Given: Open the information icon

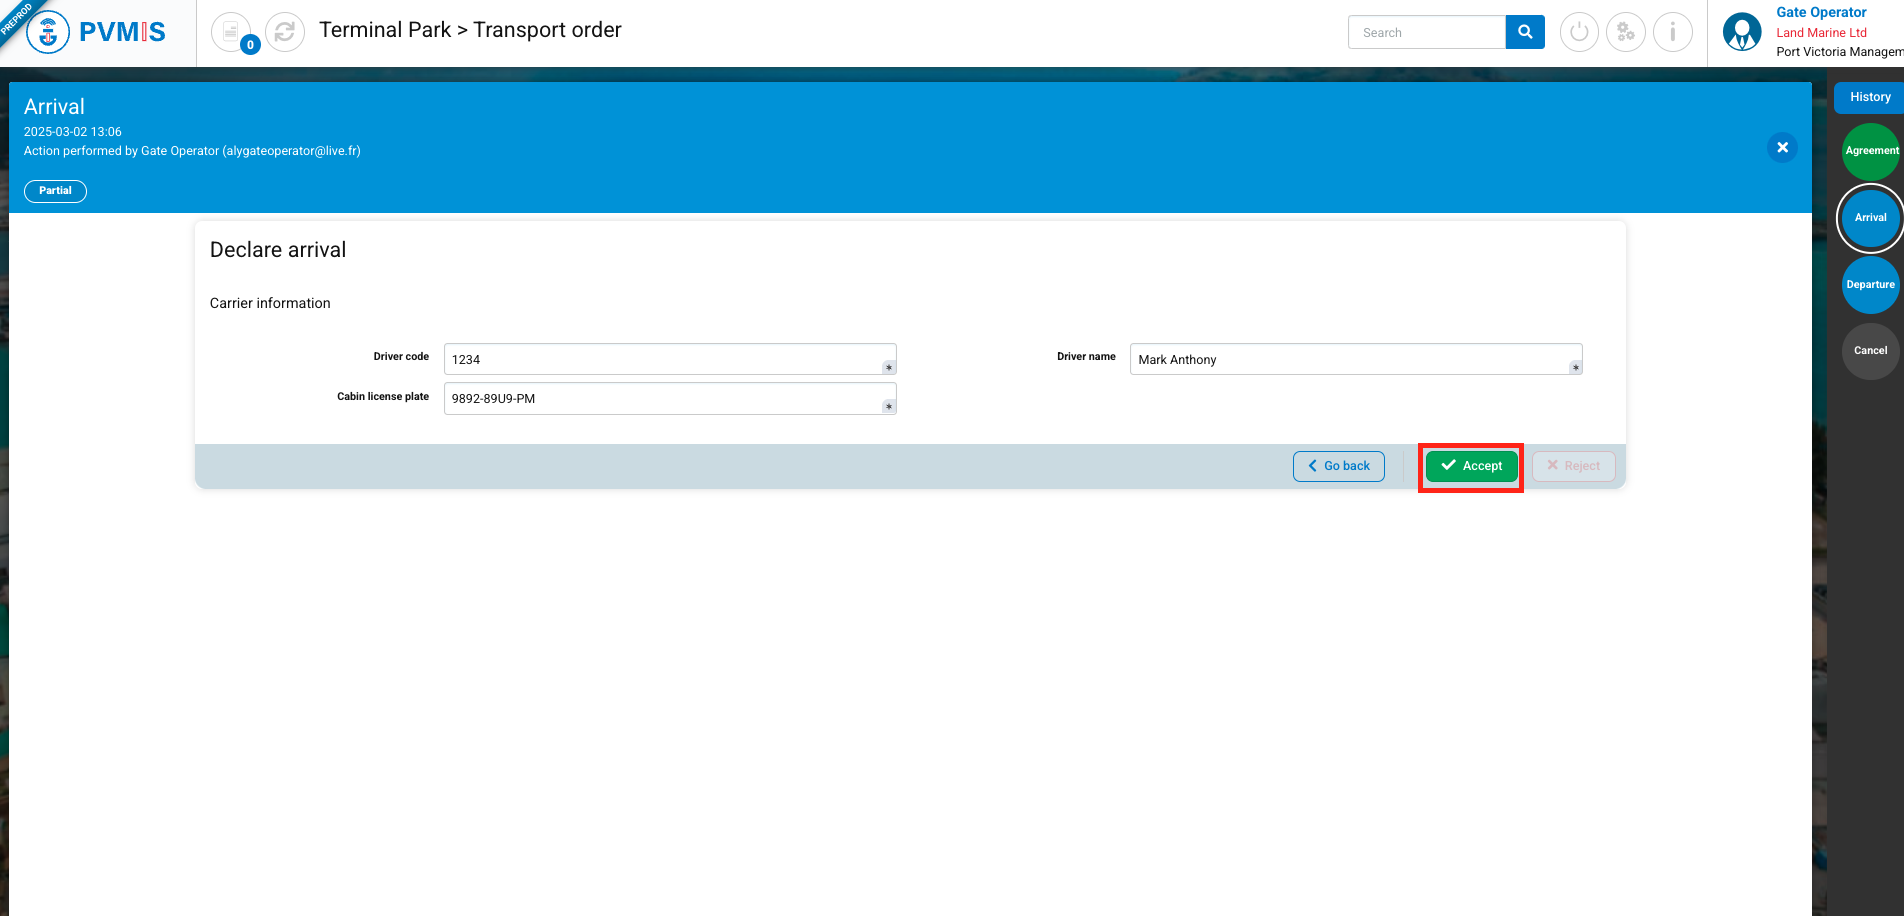Looking at the screenshot, I should pyautogui.click(x=1672, y=32).
